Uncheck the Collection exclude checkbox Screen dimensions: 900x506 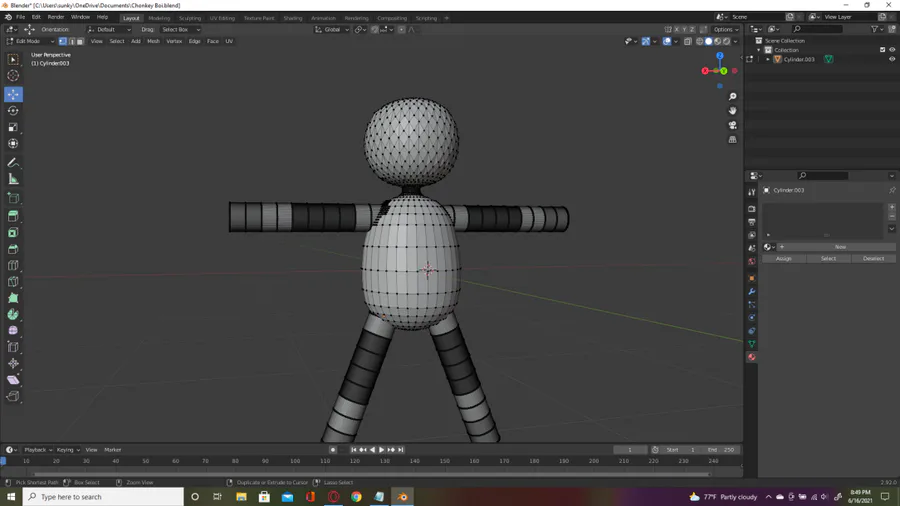(x=882, y=50)
